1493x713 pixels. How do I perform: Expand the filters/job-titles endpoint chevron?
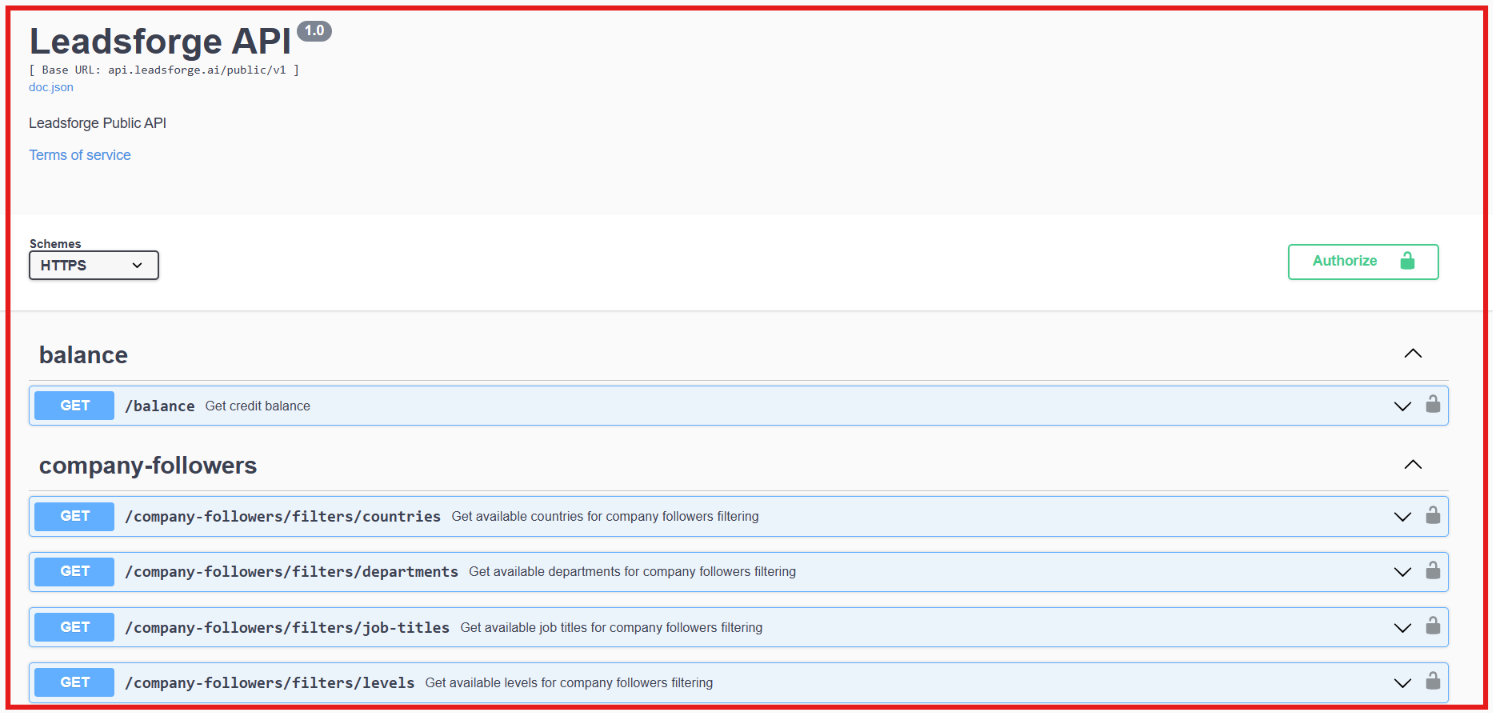point(1402,628)
